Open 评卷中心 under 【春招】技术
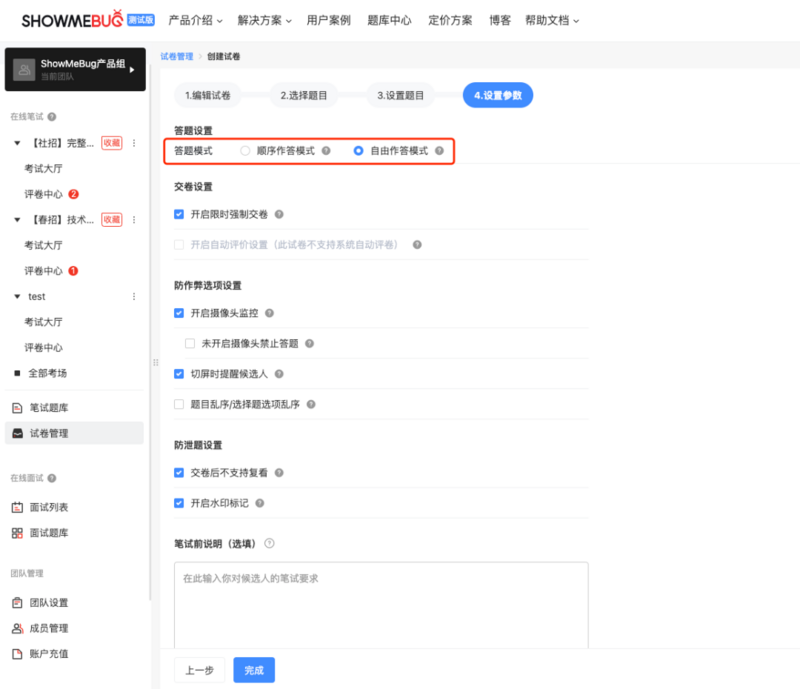The image size is (800, 689). point(43,271)
